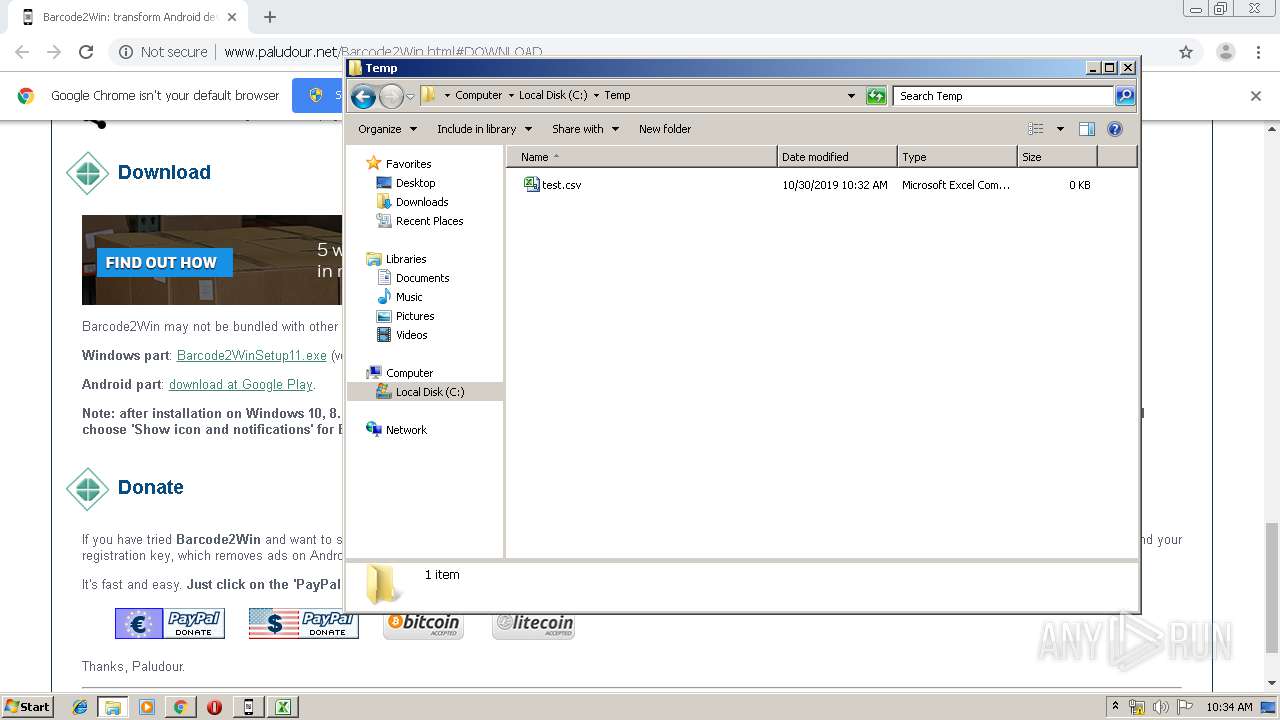Click Barcode2WinSetup11.exe download link
Screen dimensions: 1280x720
coord(252,356)
